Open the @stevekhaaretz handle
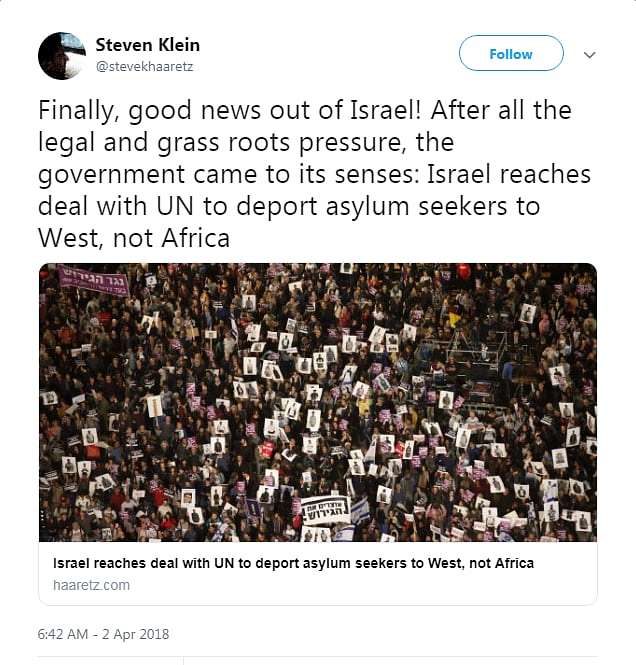Viewport: 636px width, 665px height. coord(145,67)
